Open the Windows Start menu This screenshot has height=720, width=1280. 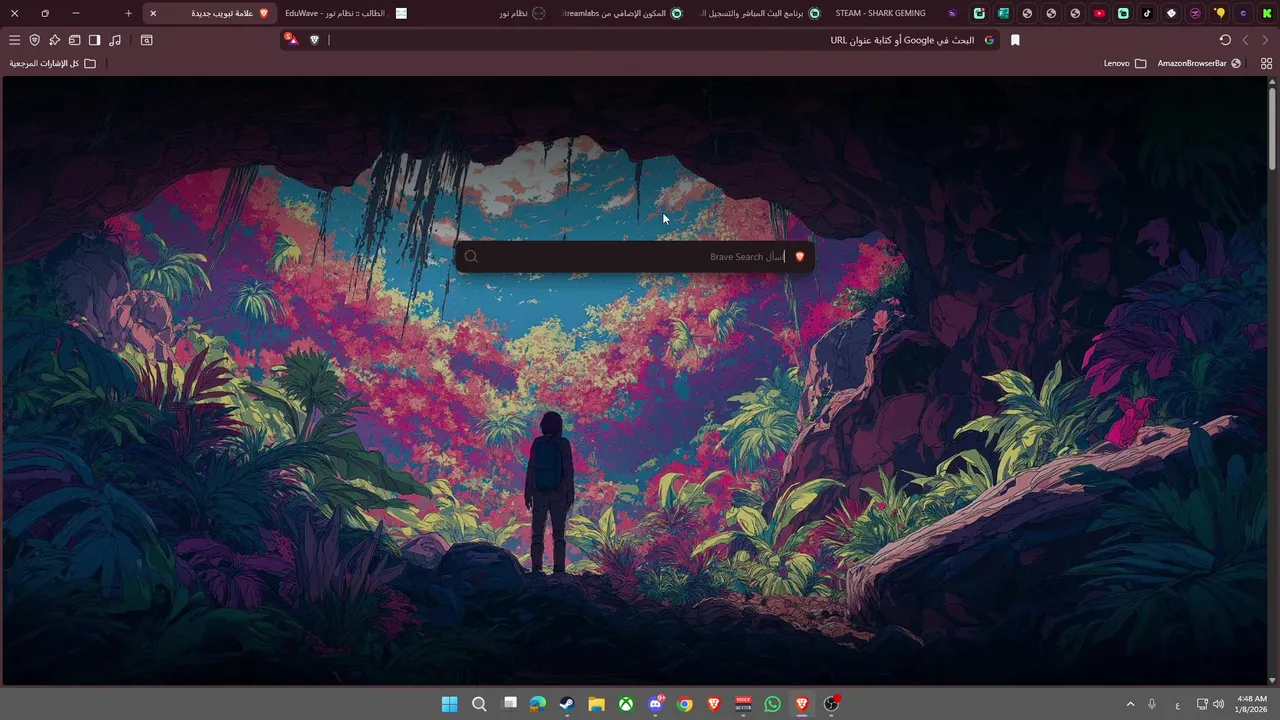coord(450,704)
